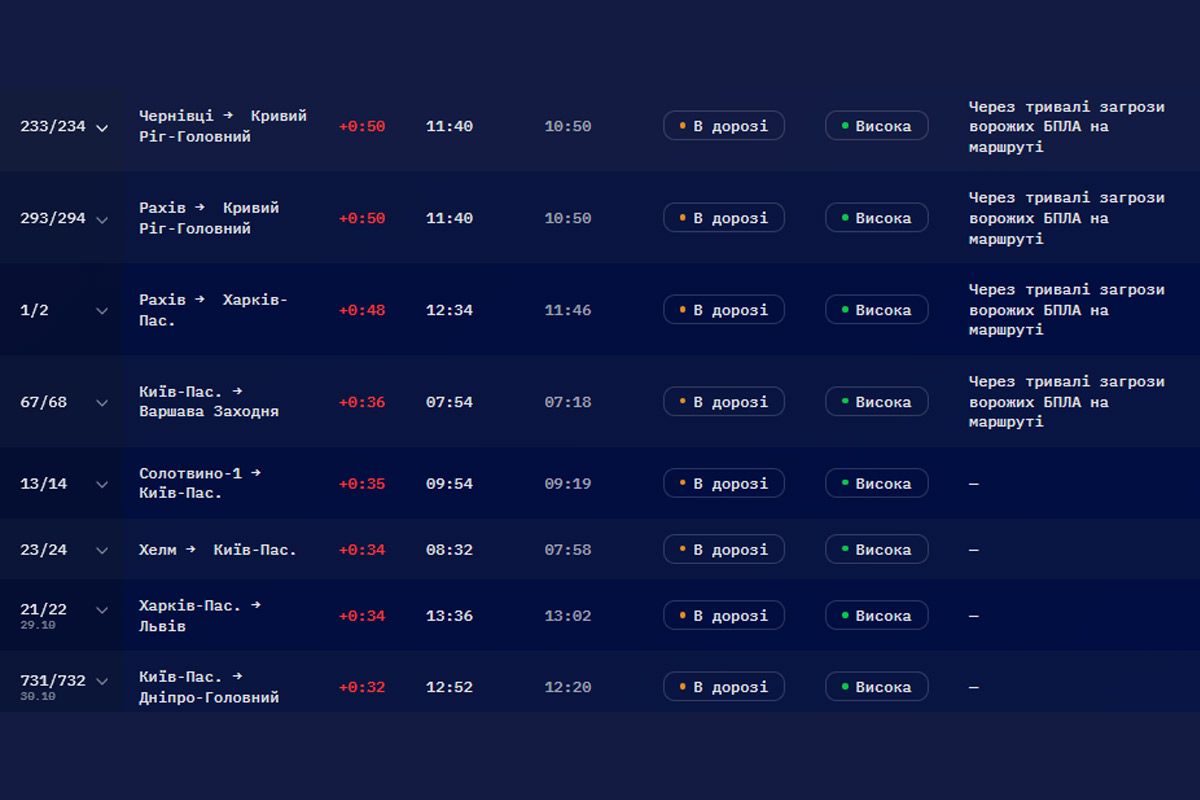The width and height of the screenshot is (1200, 800).
Task: Expand train 21/22 dated 29.10
Action: pos(101,610)
